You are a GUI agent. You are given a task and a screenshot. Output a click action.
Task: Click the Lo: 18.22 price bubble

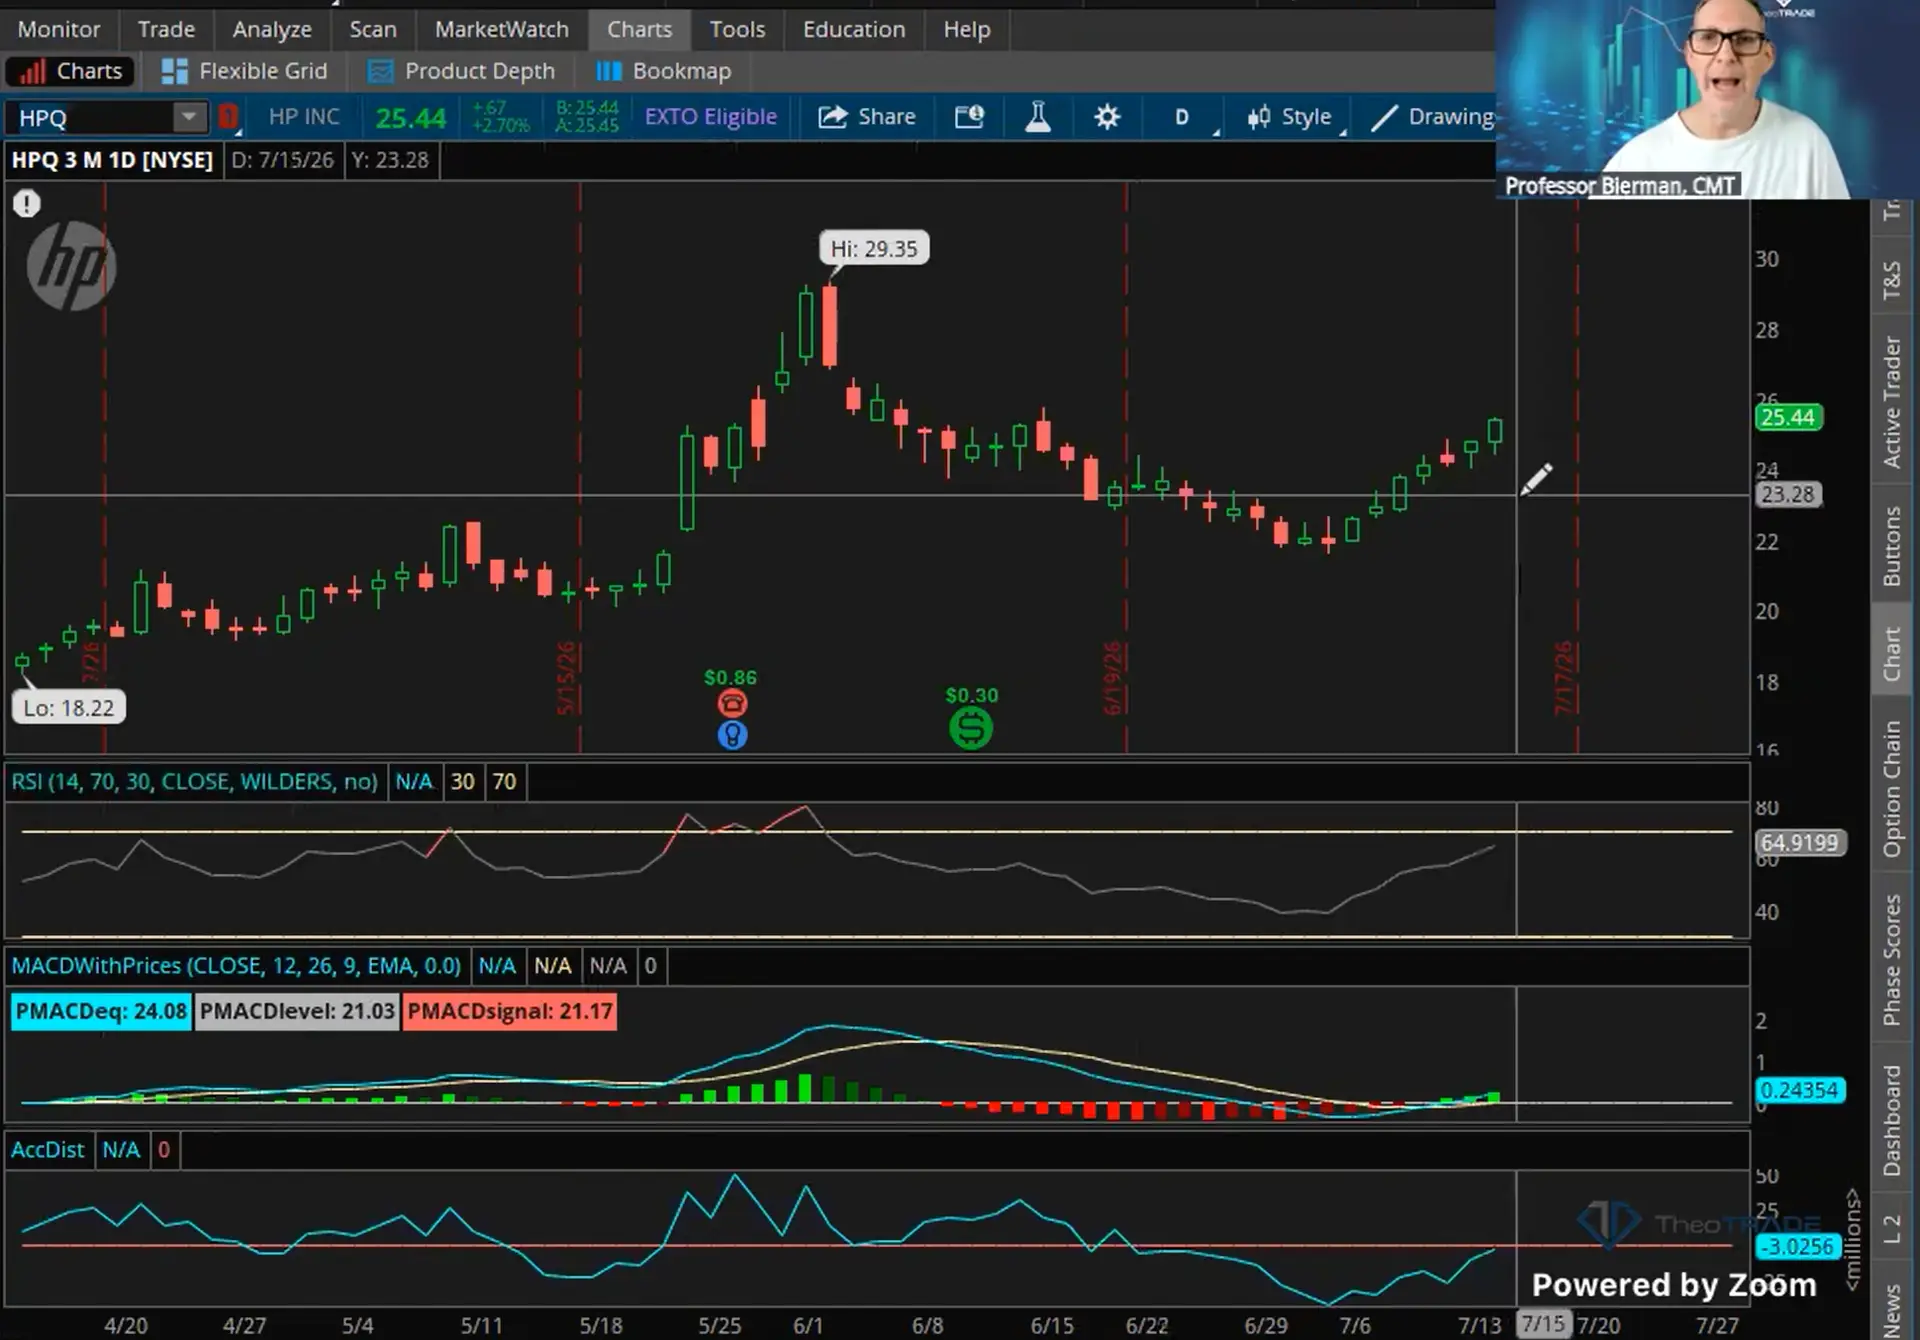click(x=69, y=708)
